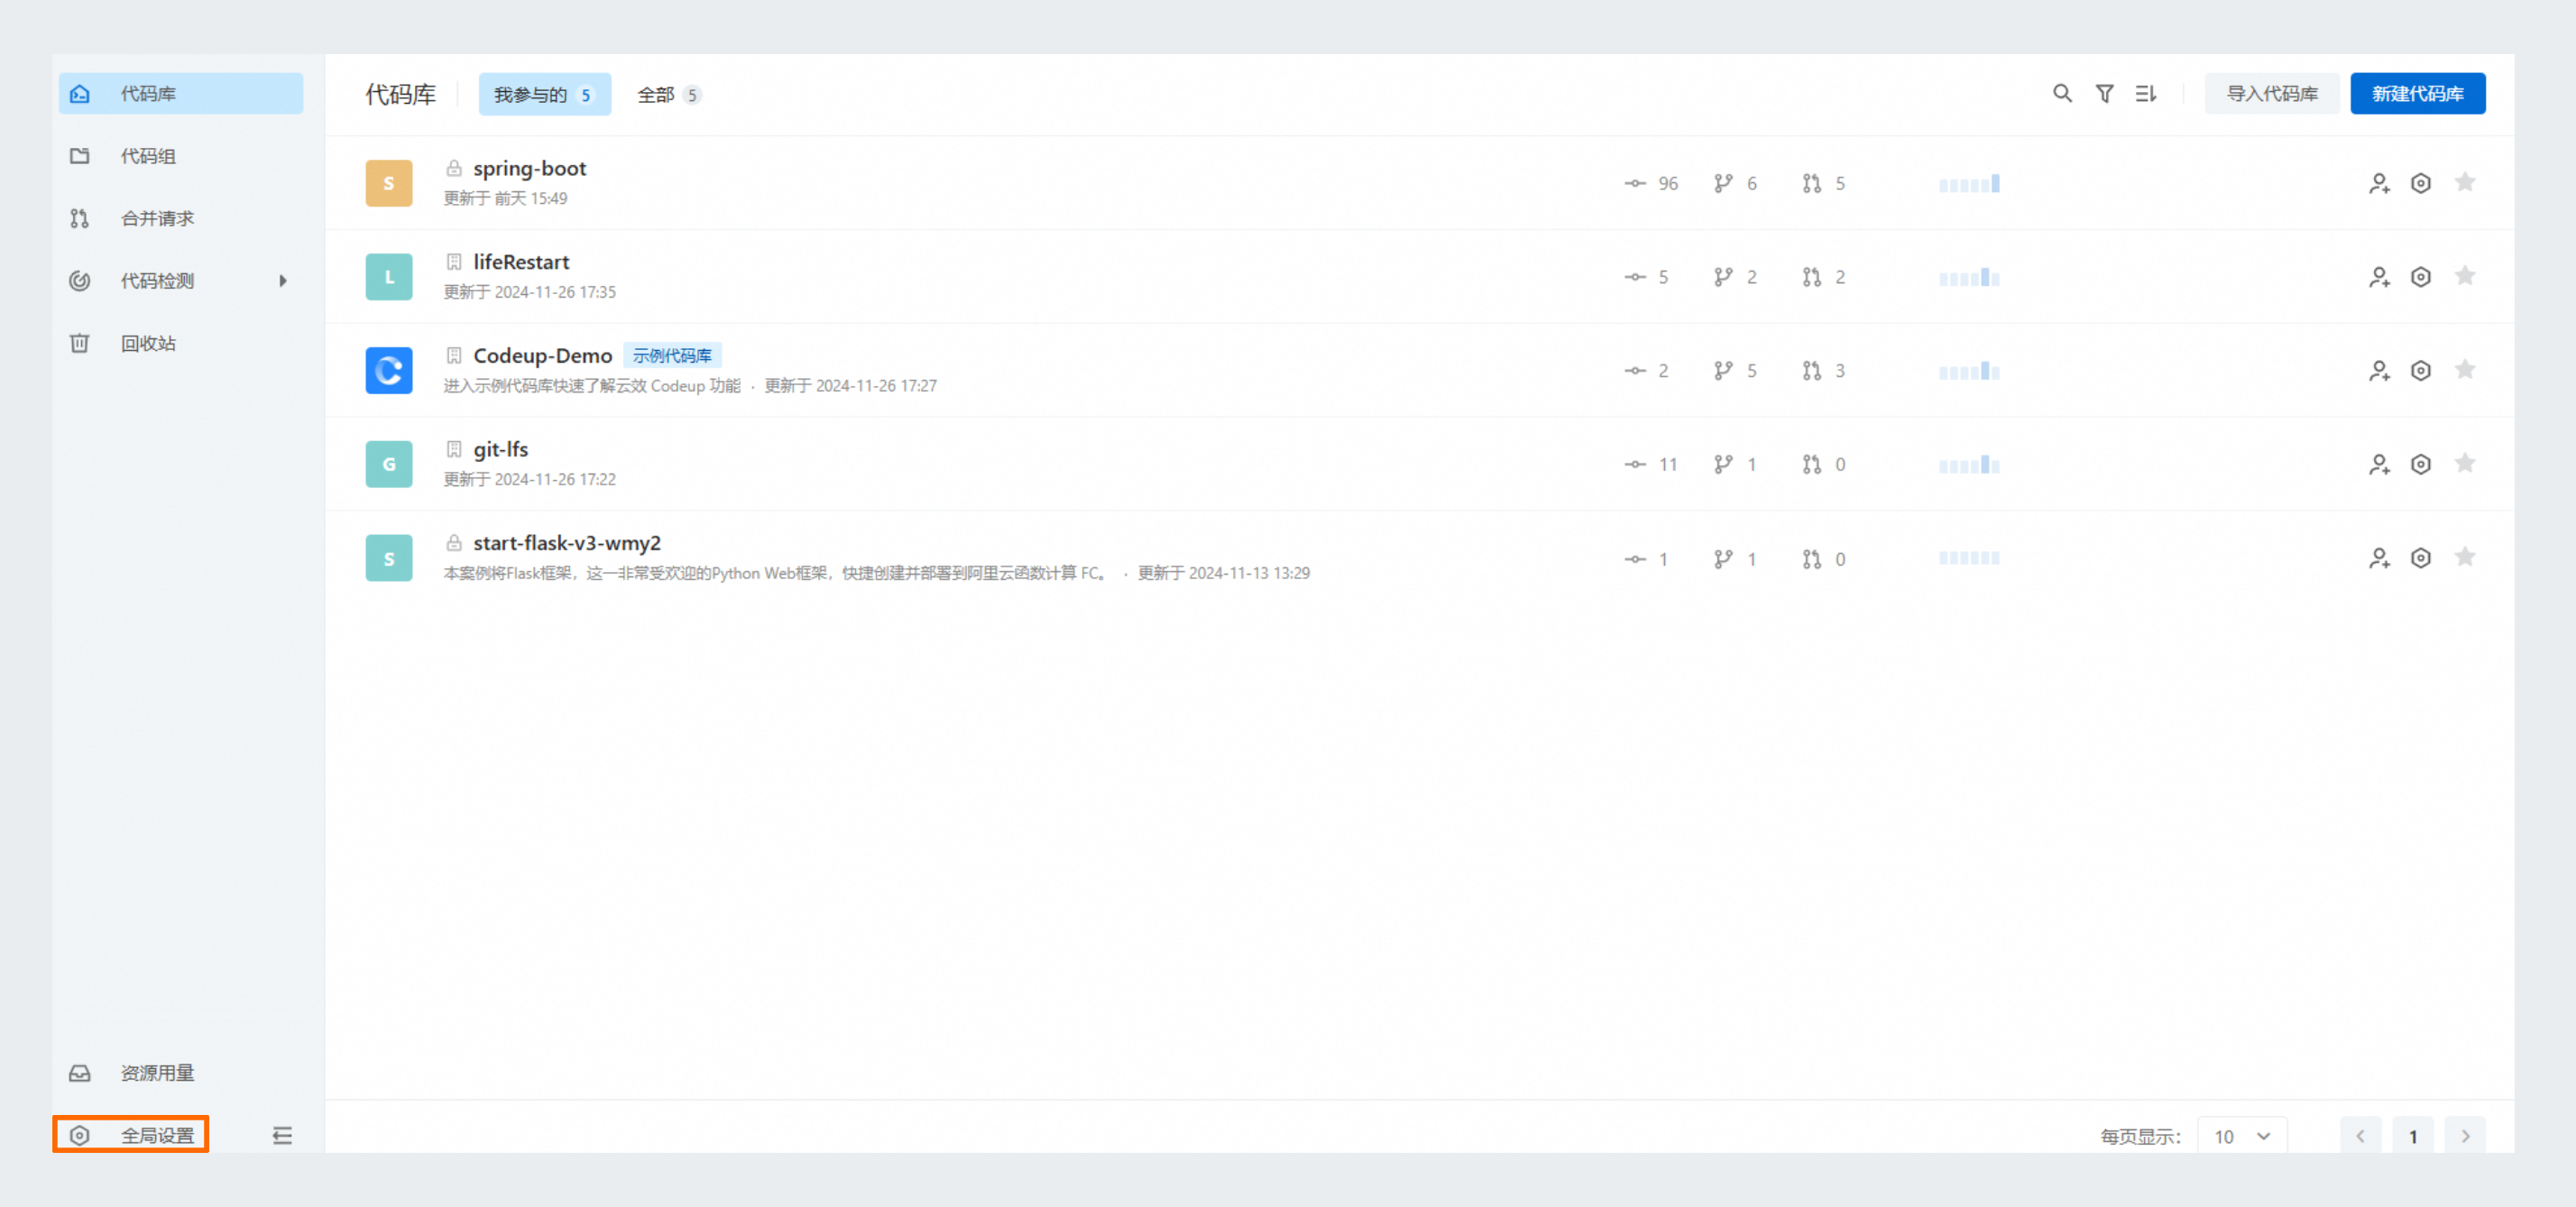Click the git-lfs G avatar
2576x1207 pixels.
(x=389, y=465)
